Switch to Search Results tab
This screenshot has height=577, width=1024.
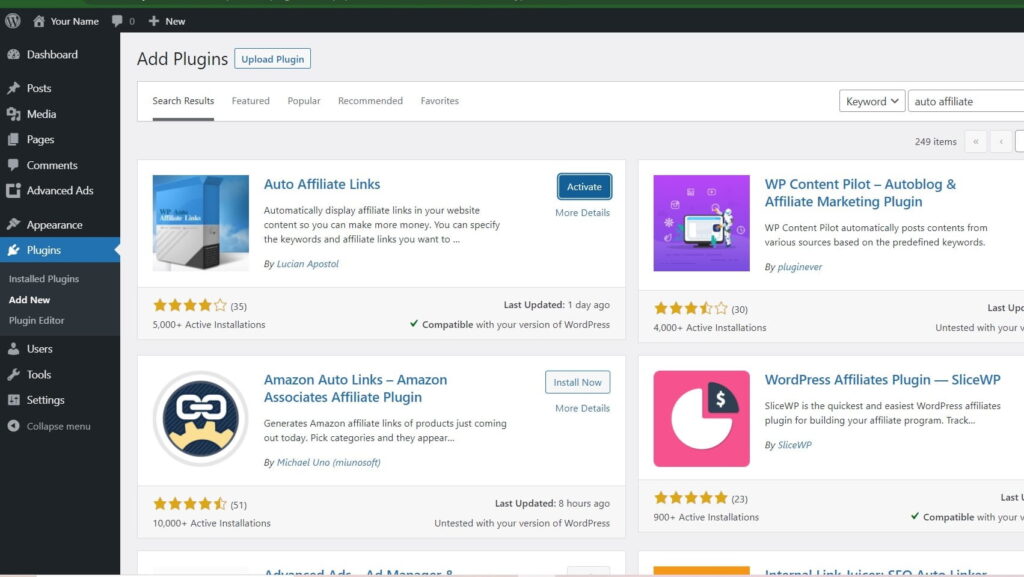(x=184, y=101)
